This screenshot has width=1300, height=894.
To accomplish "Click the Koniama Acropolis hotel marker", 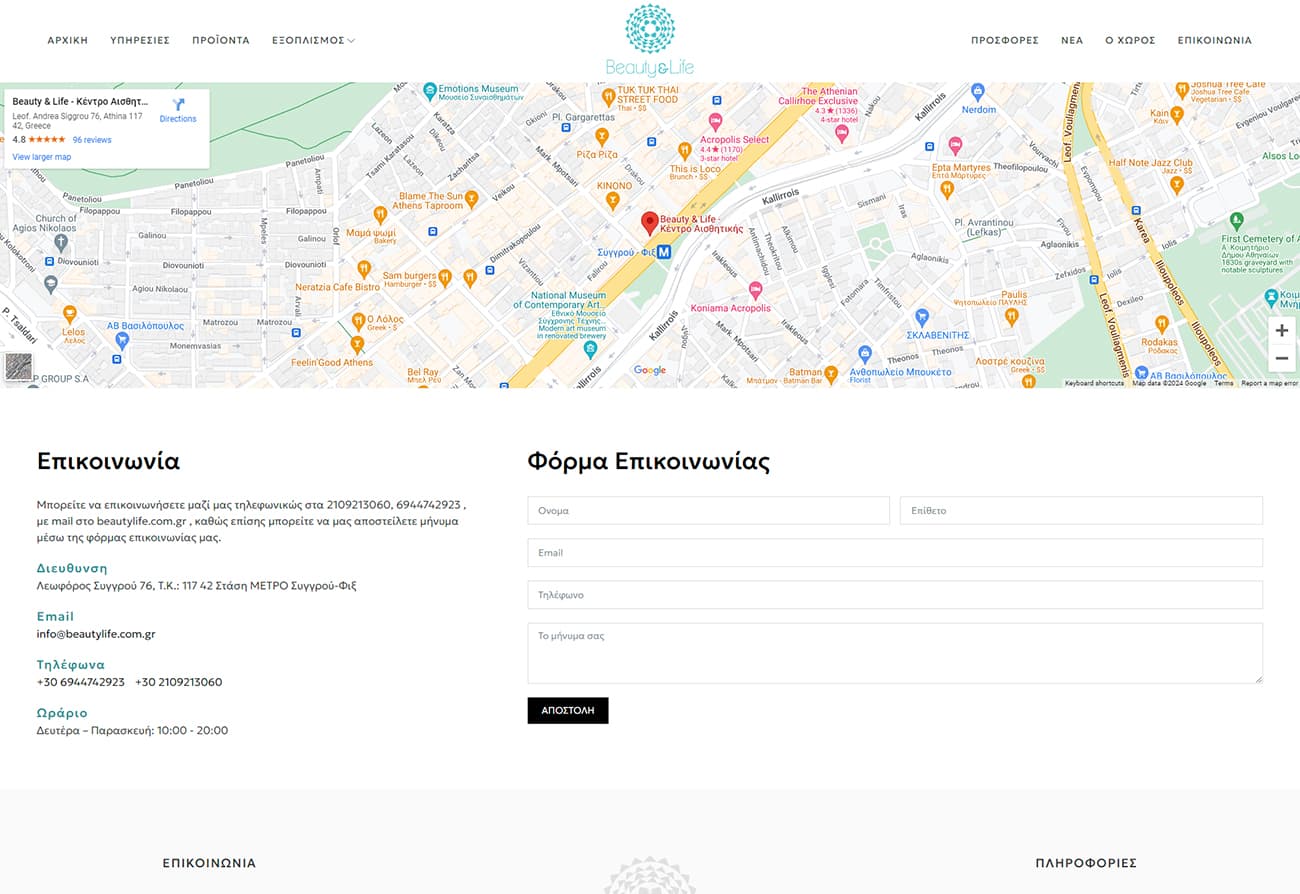I will click(x=755, y=290).
